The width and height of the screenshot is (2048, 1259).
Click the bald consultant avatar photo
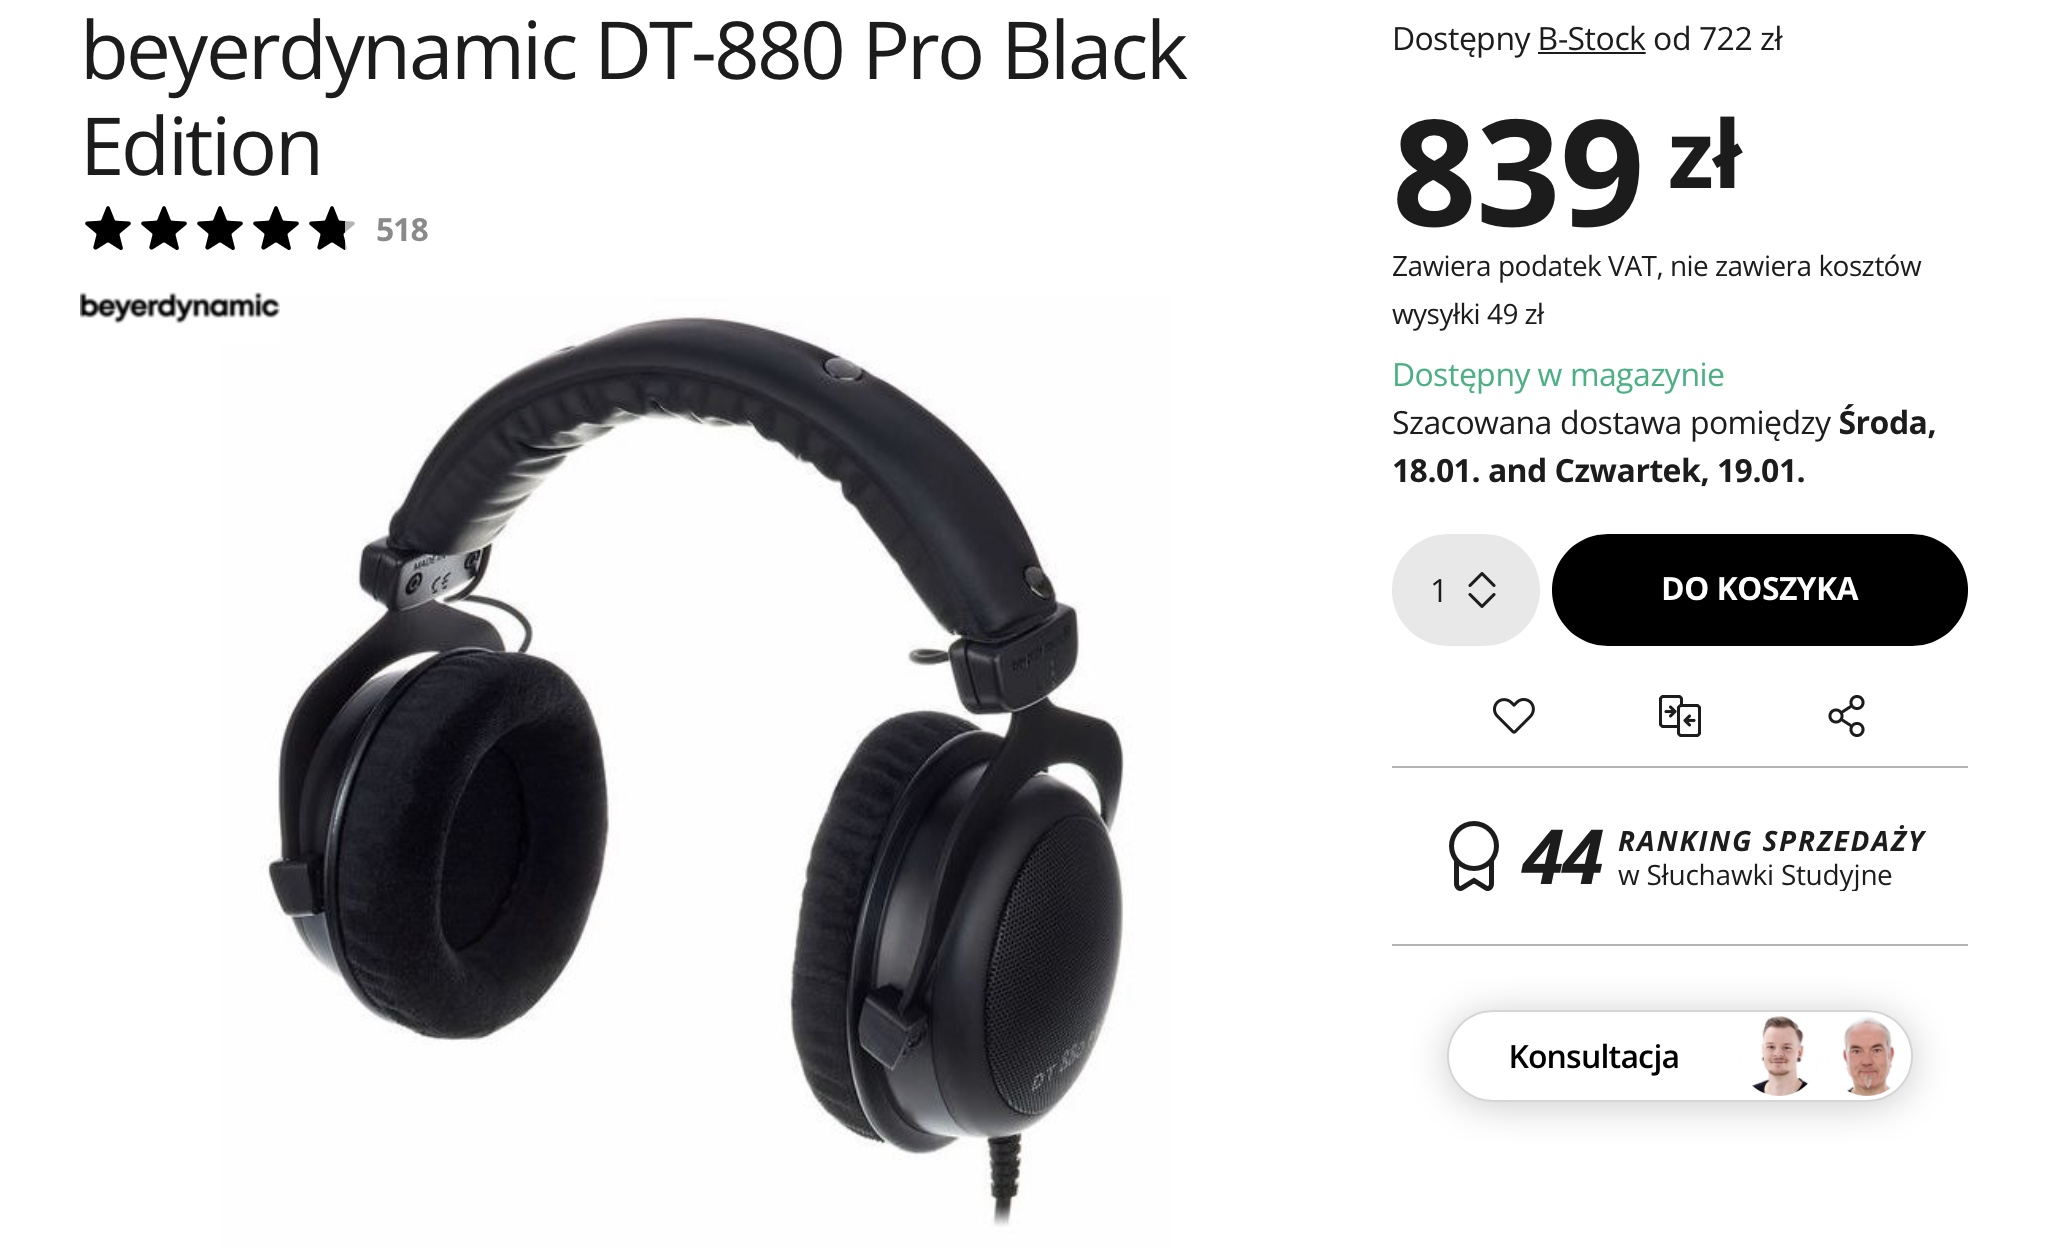(x=1867, y=1056)
